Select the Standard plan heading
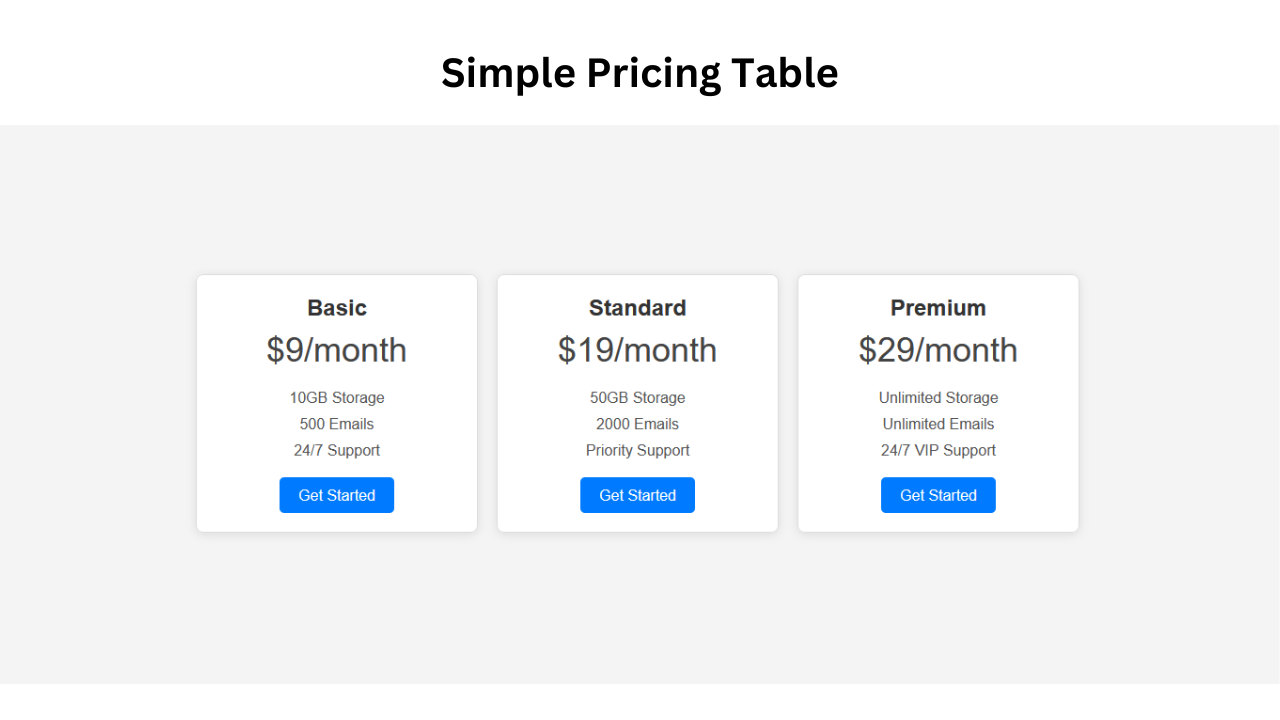 (x=637, y=308)
